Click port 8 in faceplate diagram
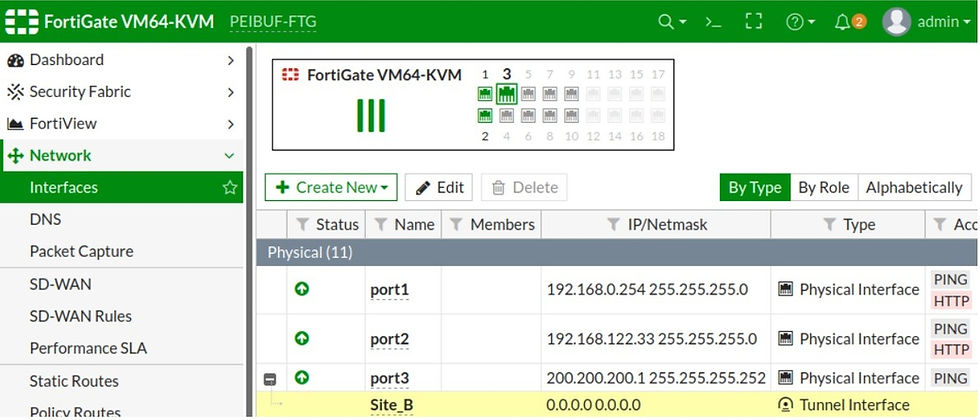The width and height of the screenshot is (980, 420). 550,116
